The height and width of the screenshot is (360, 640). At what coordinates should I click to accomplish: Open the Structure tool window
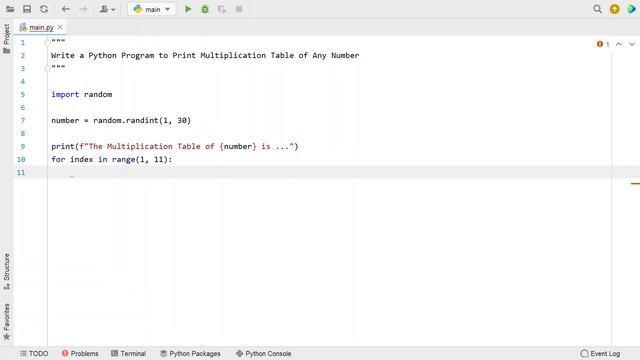click(x=7, y=271)
